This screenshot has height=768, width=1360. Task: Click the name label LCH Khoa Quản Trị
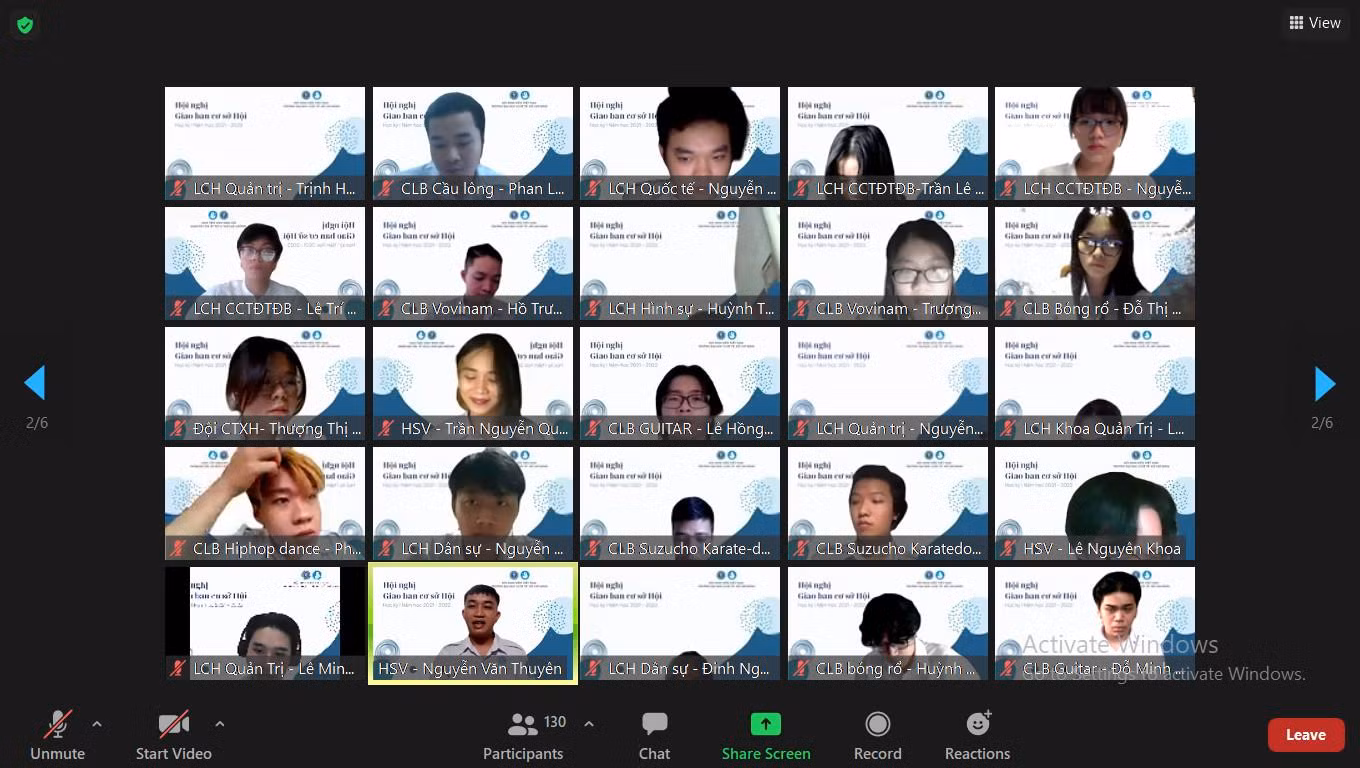point(1104,429)
